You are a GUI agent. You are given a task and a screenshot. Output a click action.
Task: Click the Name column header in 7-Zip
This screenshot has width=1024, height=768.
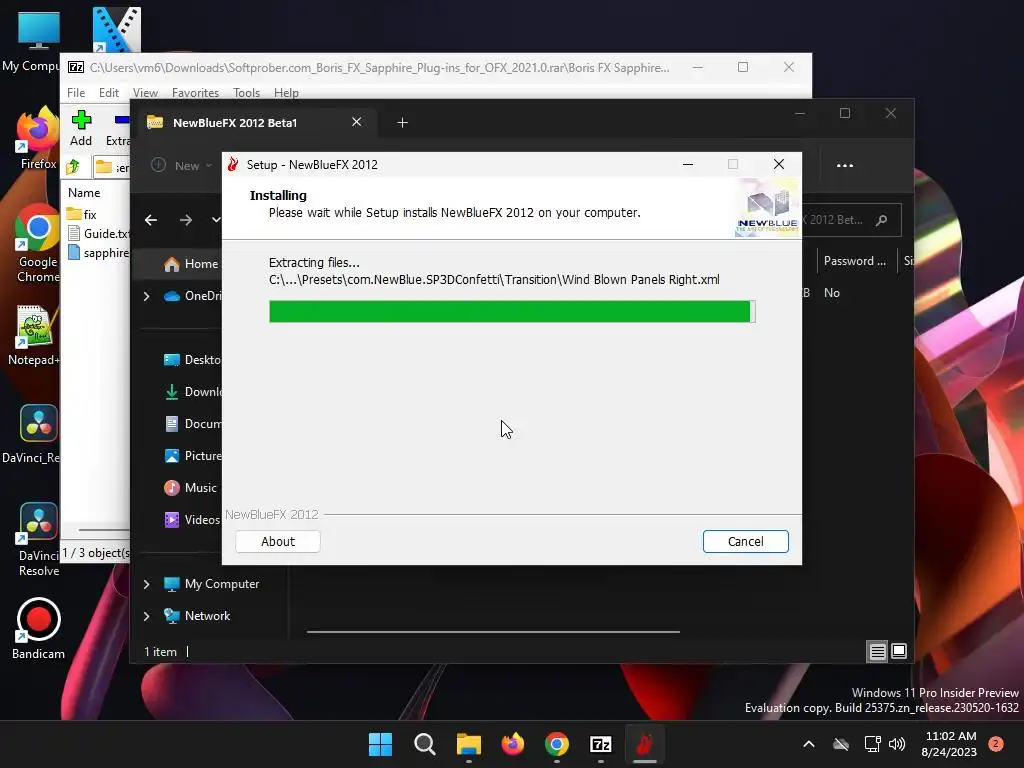click(84, 193)
